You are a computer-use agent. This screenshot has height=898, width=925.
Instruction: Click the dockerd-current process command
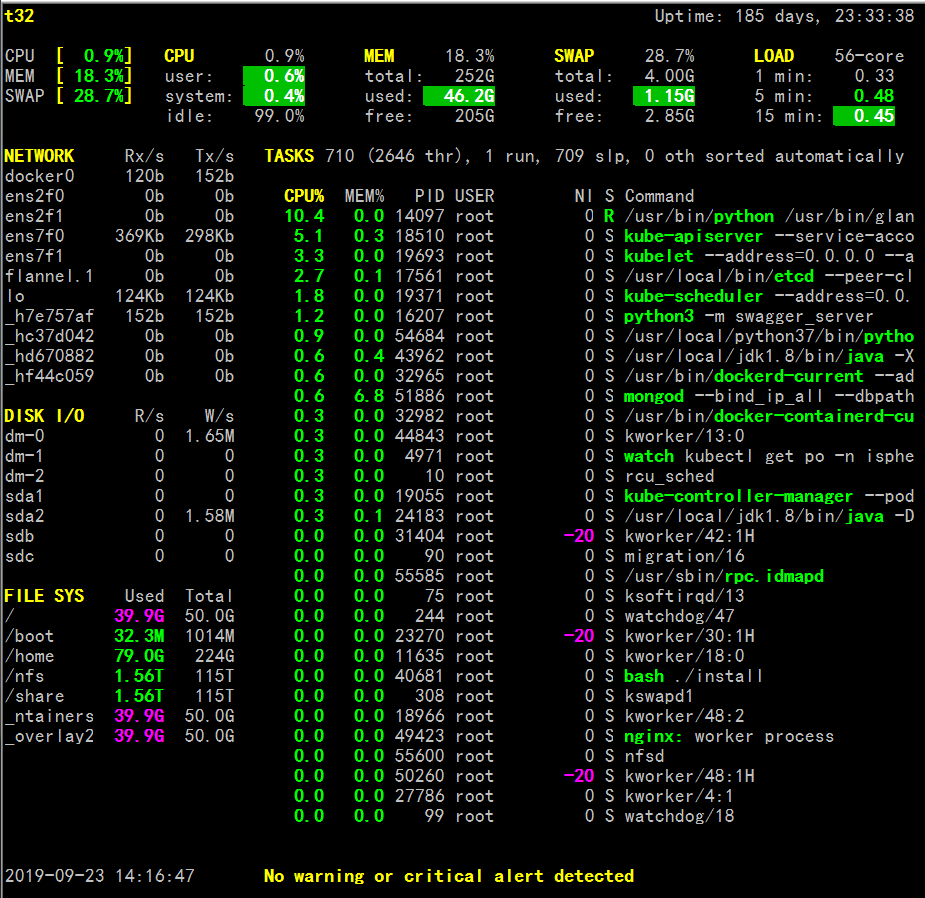769,376
